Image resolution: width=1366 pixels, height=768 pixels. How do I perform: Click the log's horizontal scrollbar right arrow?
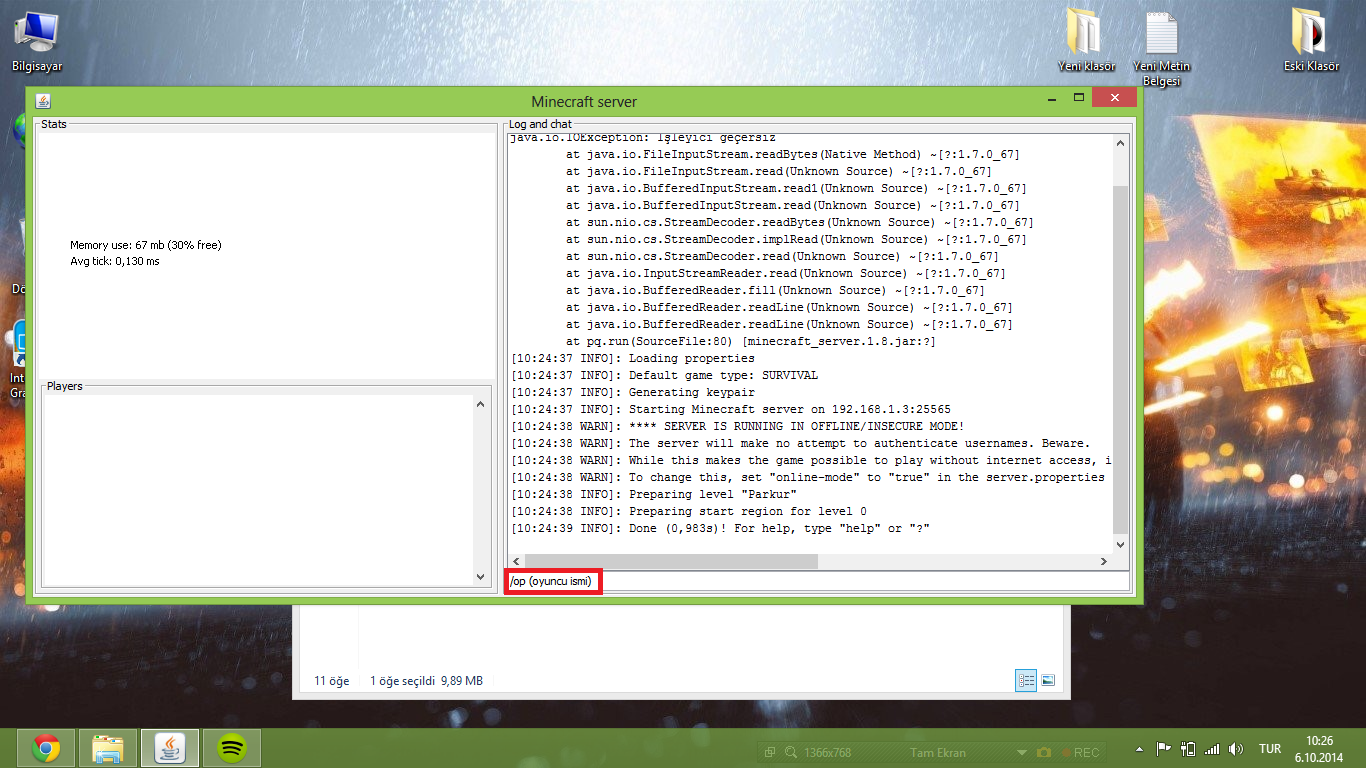click(x=1103, y=561)
